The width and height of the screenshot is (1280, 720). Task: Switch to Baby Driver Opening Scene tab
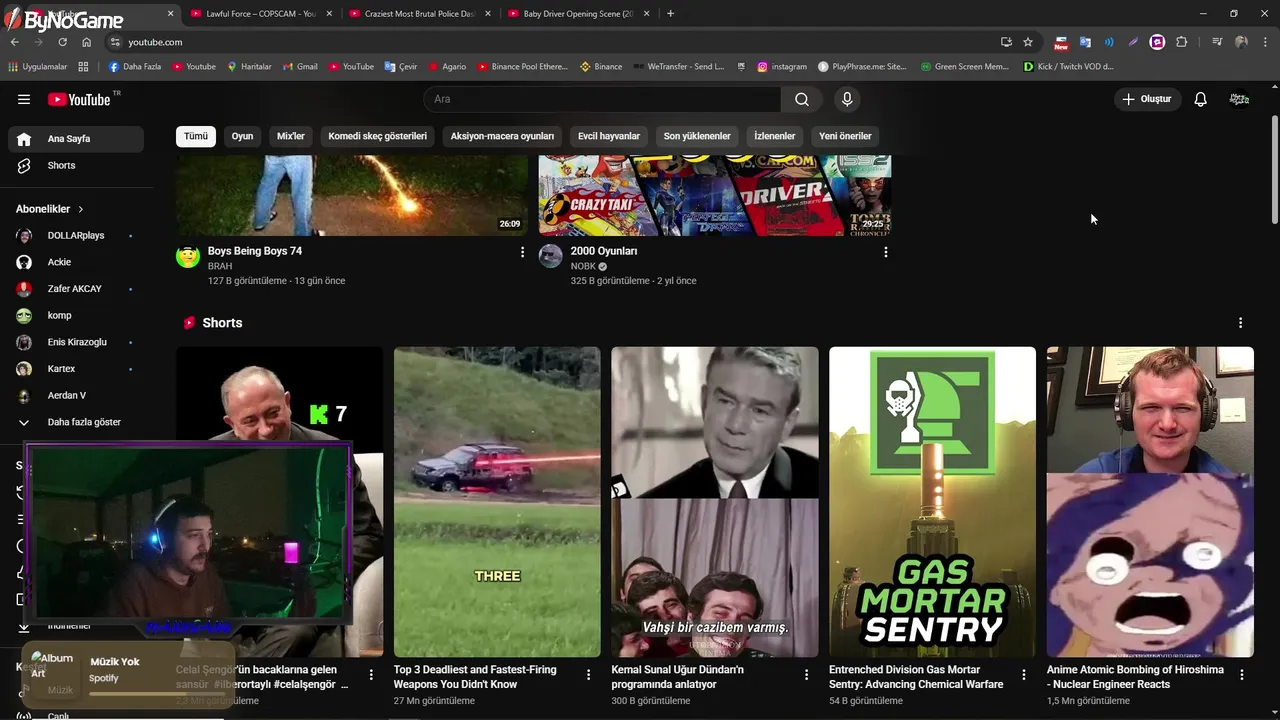point(577,14)
